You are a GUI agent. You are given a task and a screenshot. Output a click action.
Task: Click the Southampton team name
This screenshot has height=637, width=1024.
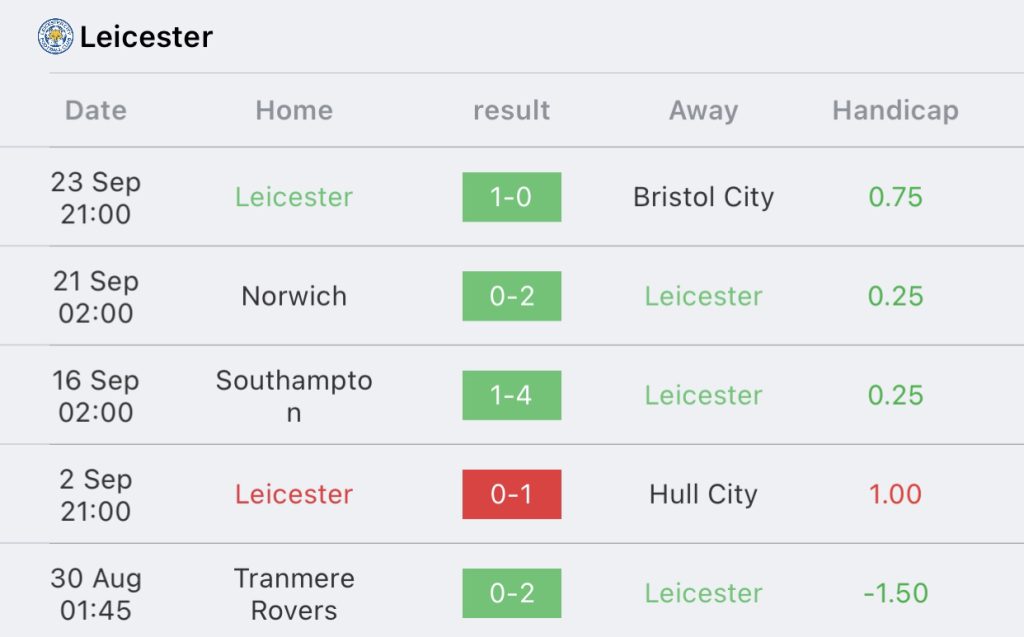(x=294, y=396)
